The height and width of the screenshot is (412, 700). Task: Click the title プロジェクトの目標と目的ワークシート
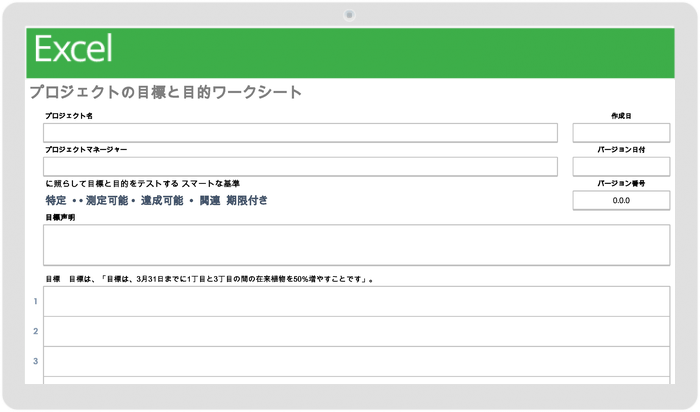(166, 92)
